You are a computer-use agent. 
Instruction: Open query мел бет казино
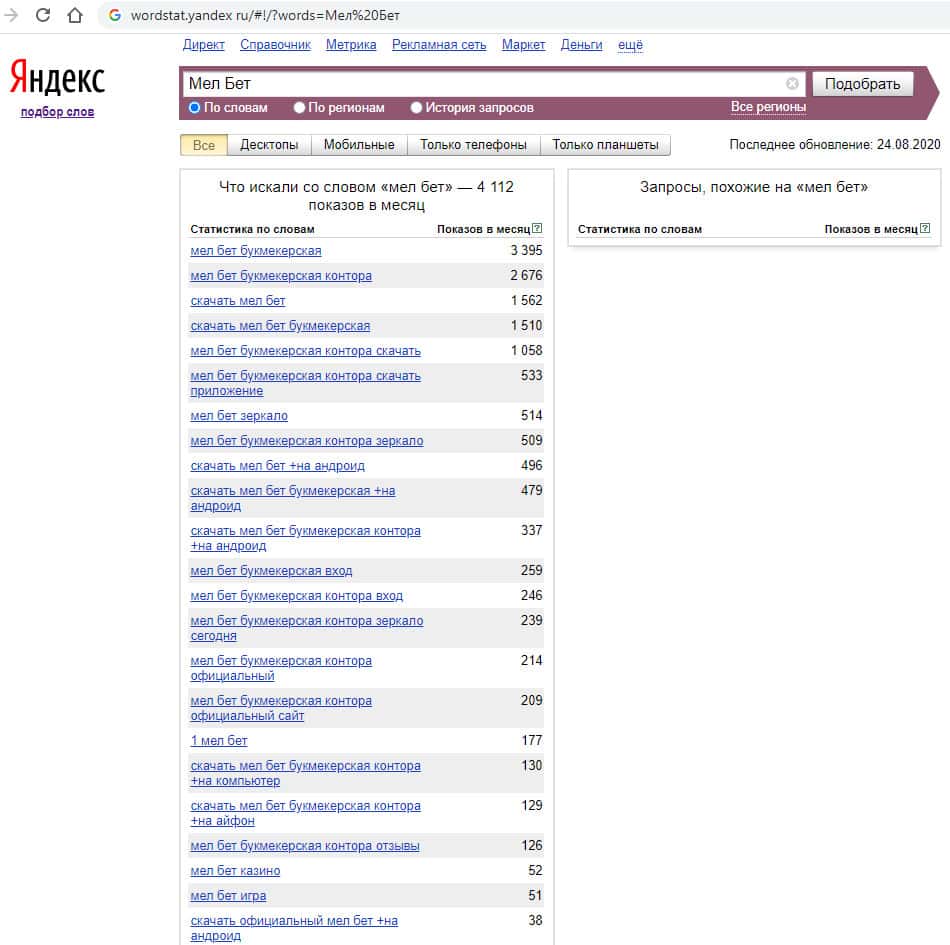tap(235, 870)
